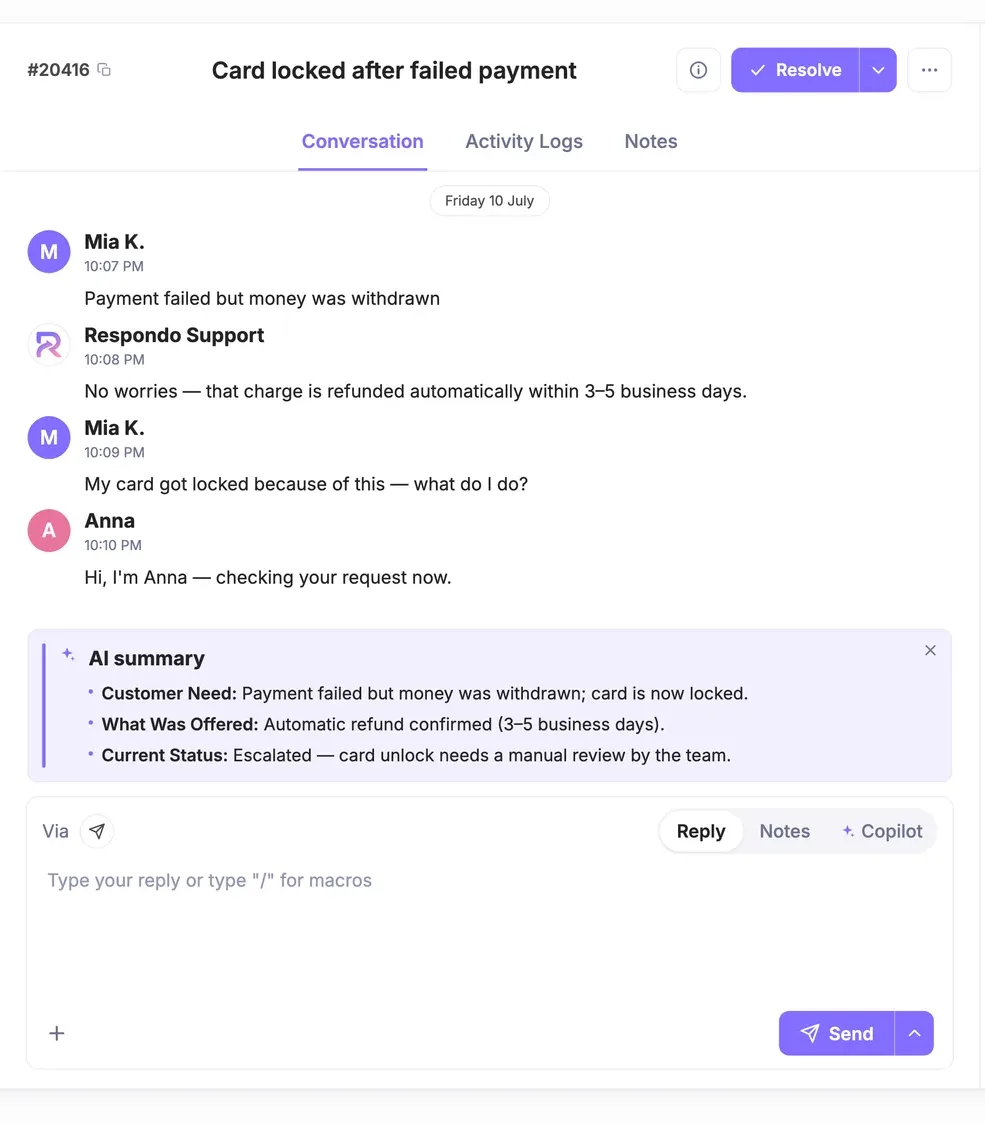Resolve the ticket
The image size is (985, 1125).
(x=795, y=70)
